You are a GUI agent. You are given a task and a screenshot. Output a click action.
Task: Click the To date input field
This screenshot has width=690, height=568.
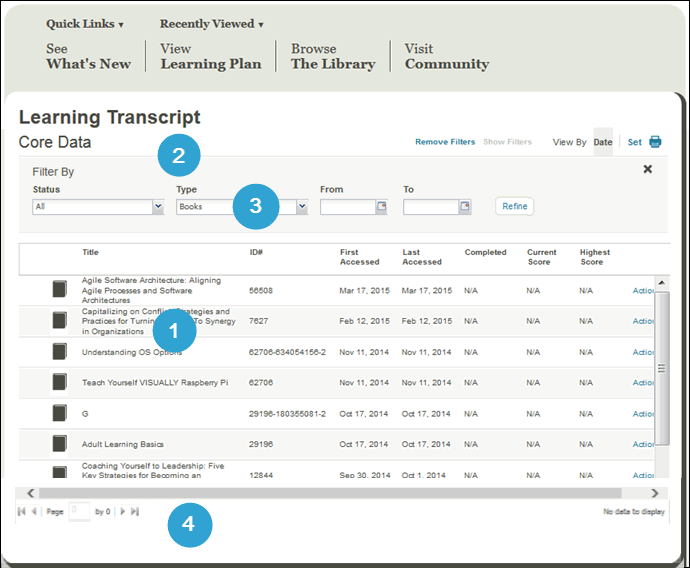coord(431,206)
